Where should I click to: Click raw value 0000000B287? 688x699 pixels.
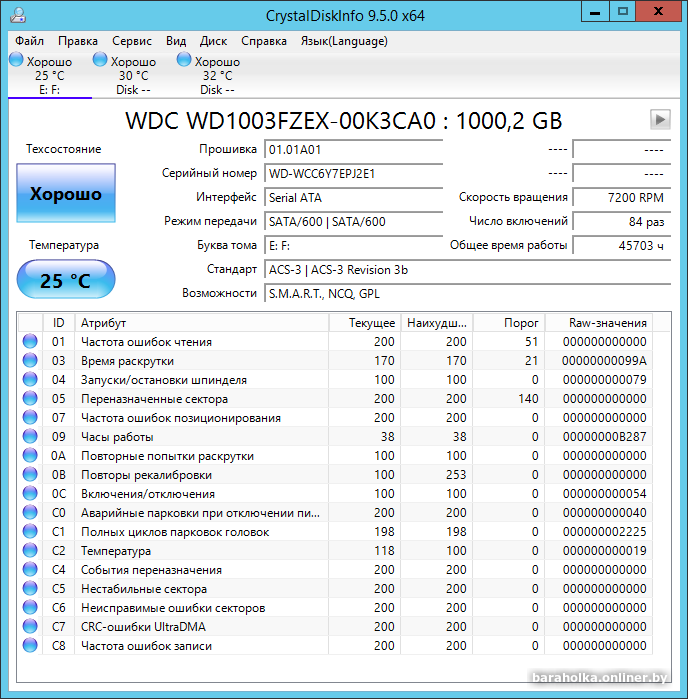click(x=604, y=437)
